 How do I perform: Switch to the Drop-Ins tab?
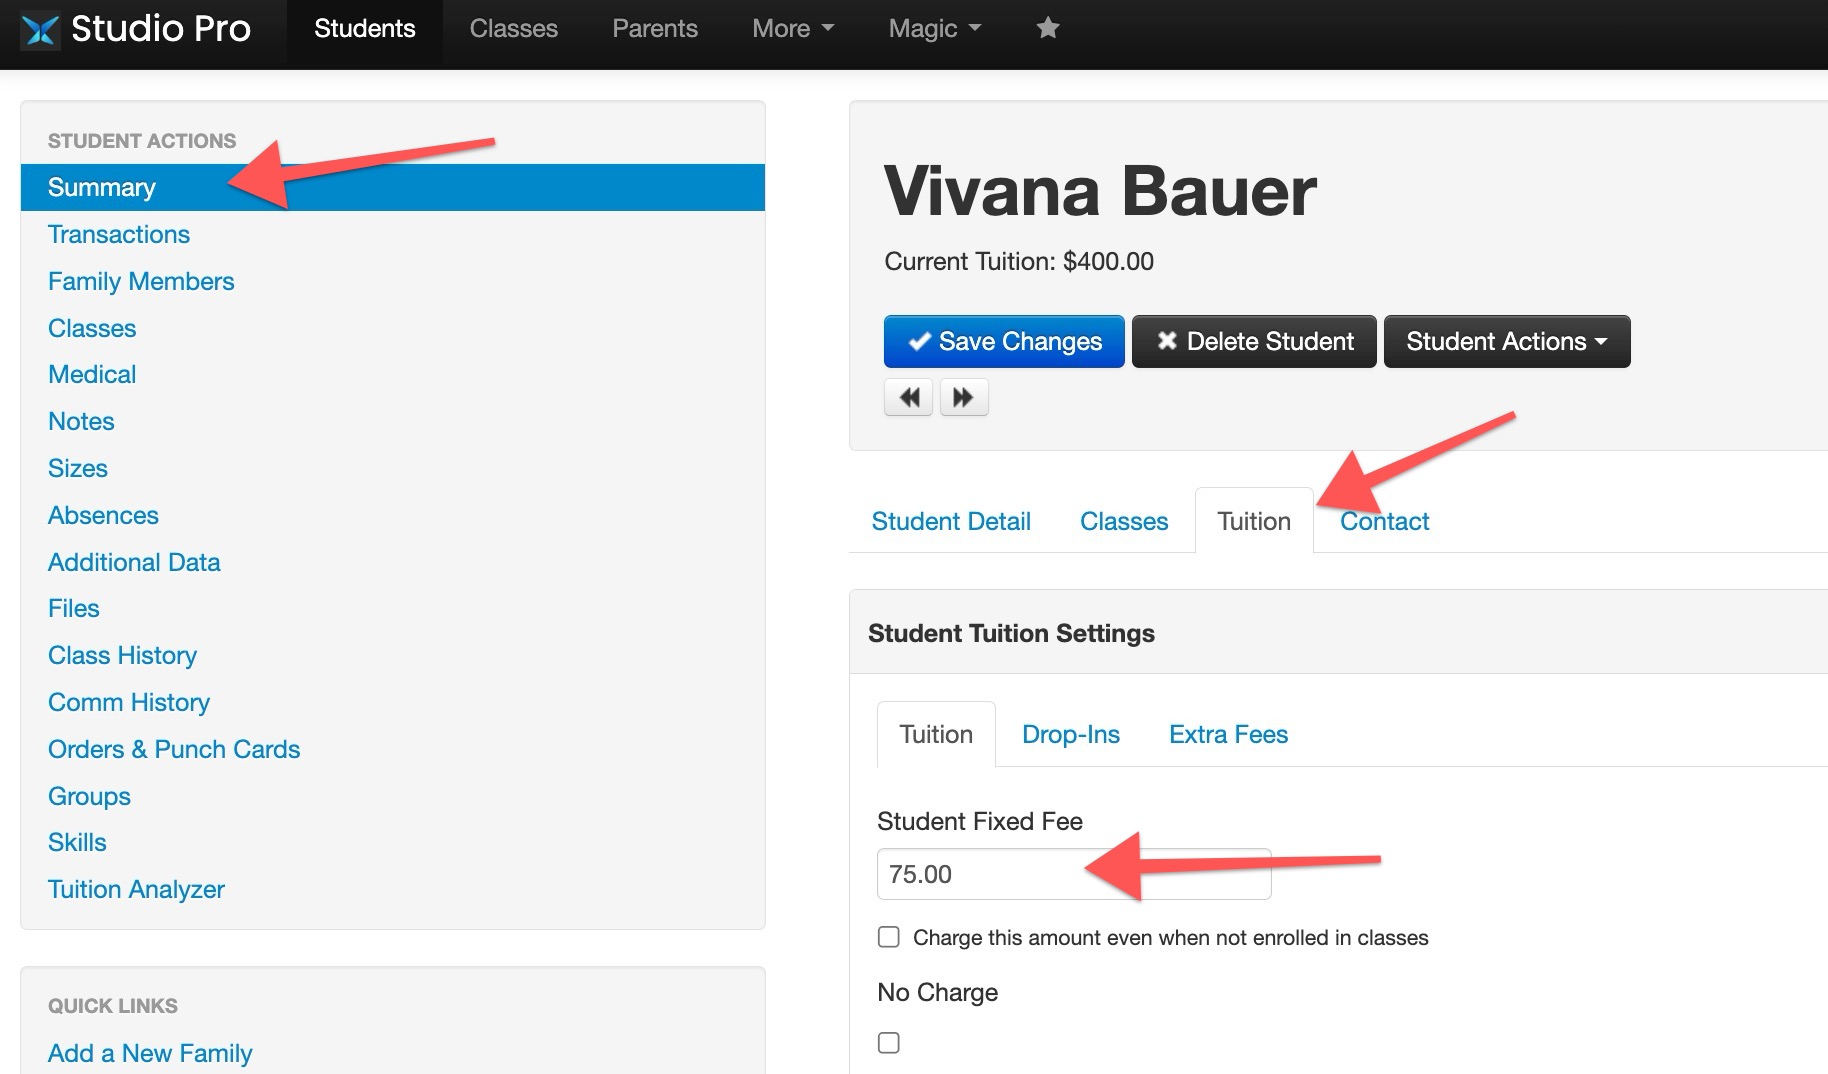click(x=1070, y=734)
